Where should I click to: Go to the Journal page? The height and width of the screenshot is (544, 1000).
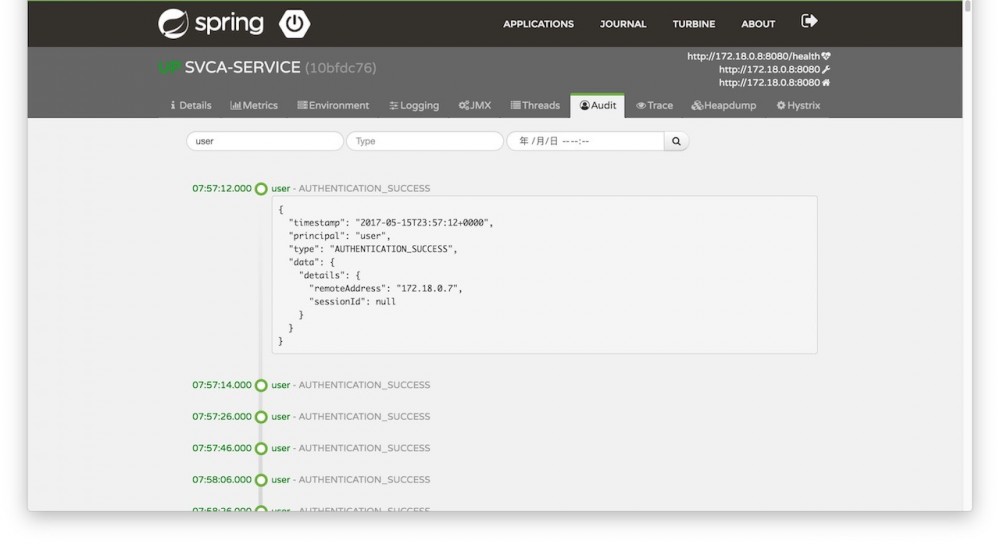[623, 24]
